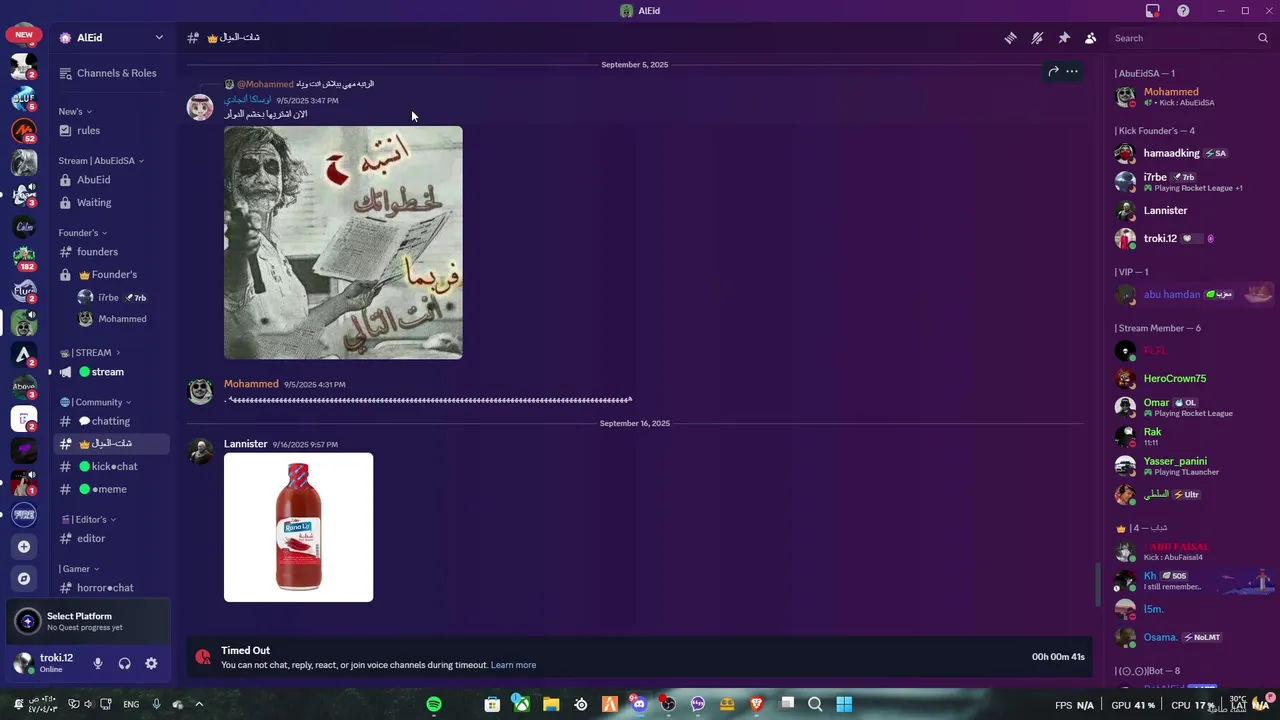Image resolution: width=1280 pixels, height=720 pixels.
Task: Open the hot sauce bottle image
Action: (298, 527)
